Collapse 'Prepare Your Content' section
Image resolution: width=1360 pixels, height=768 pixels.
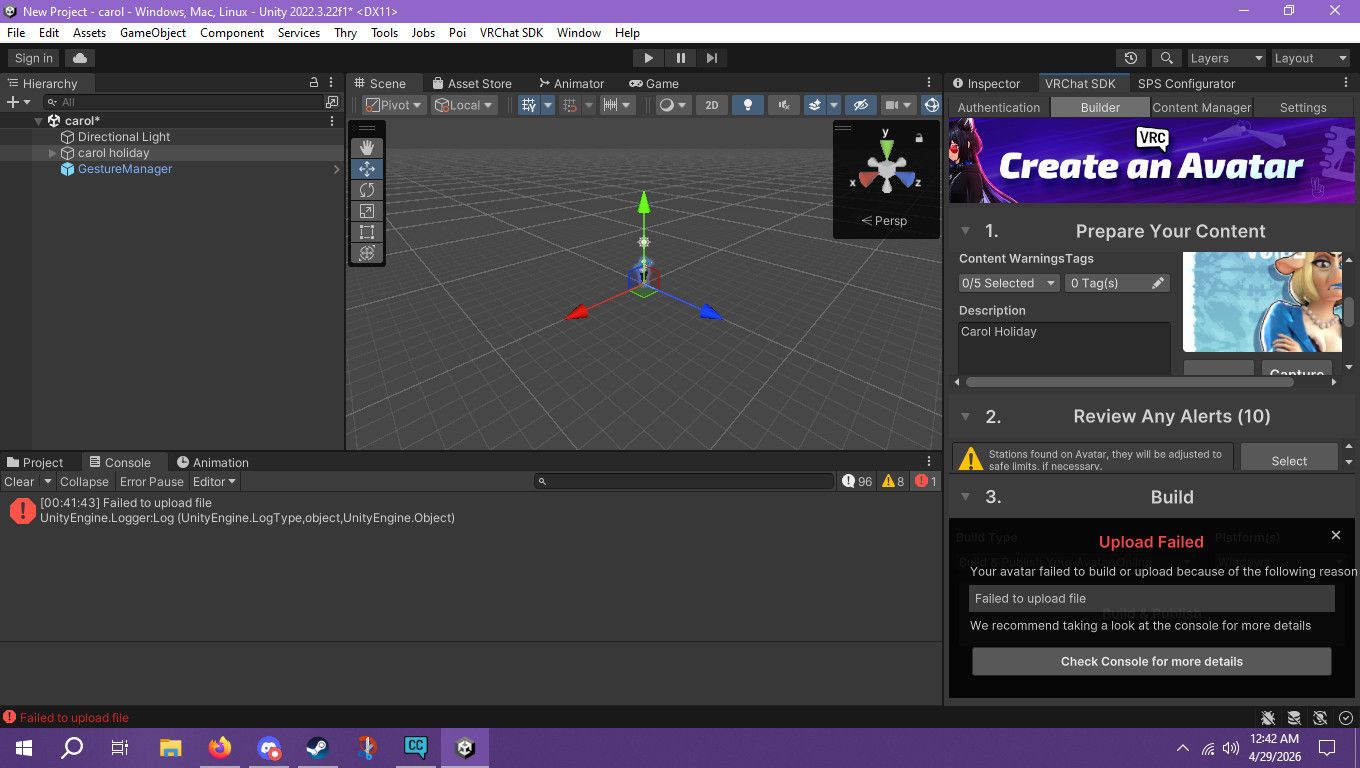[966, 231]
